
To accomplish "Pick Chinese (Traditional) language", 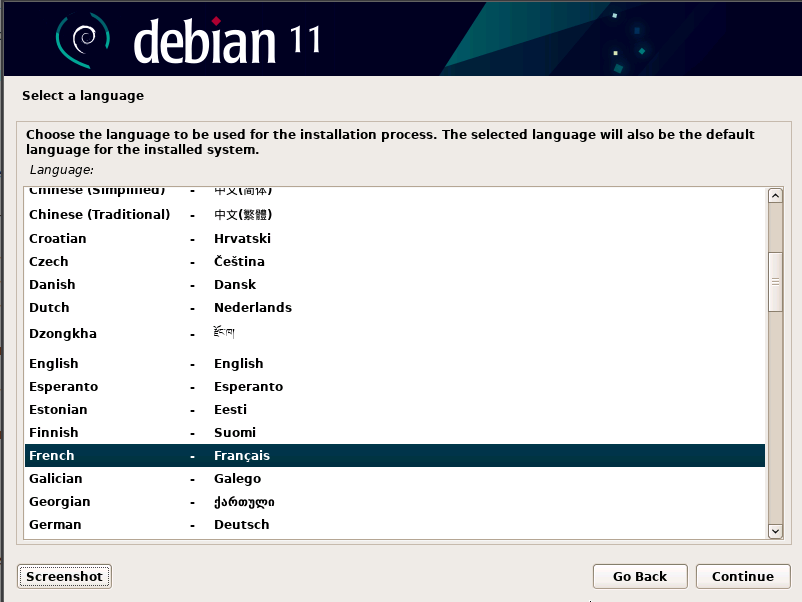I will 99,215.
